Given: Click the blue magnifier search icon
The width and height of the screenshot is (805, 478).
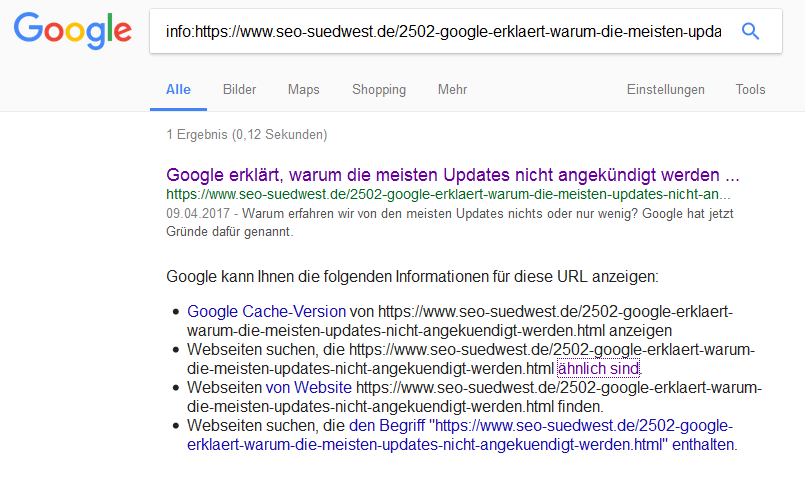Looking at the screenshot, I should tap(750, 32).
